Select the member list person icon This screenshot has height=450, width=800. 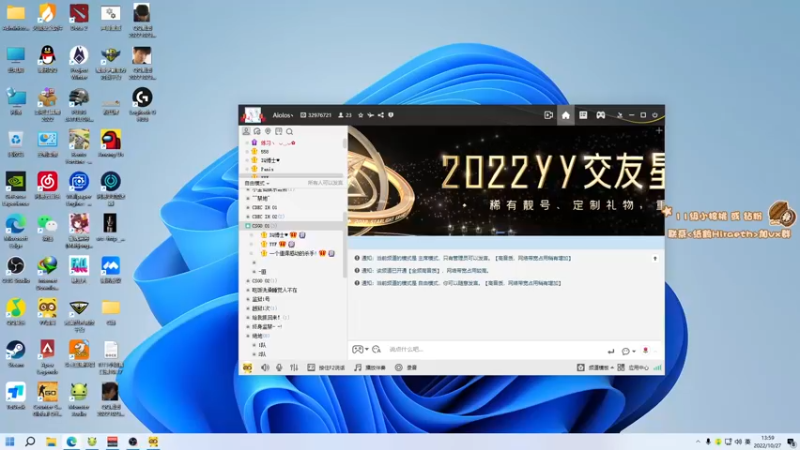coord(246,132)
